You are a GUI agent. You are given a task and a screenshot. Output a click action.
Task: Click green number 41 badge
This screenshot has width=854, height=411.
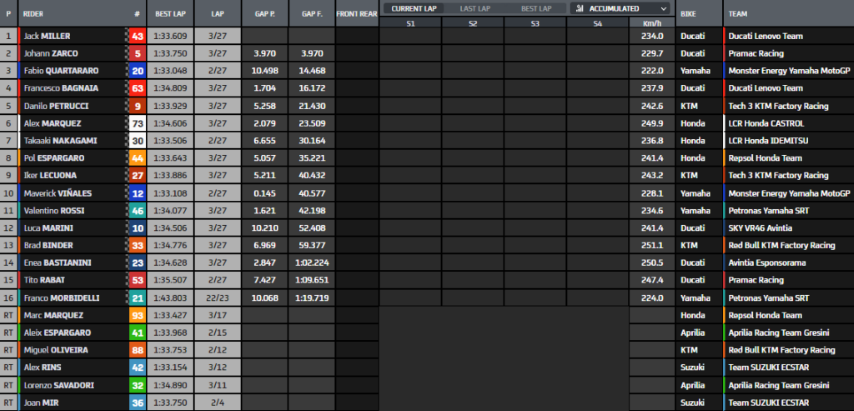click(x=137, y=333)
